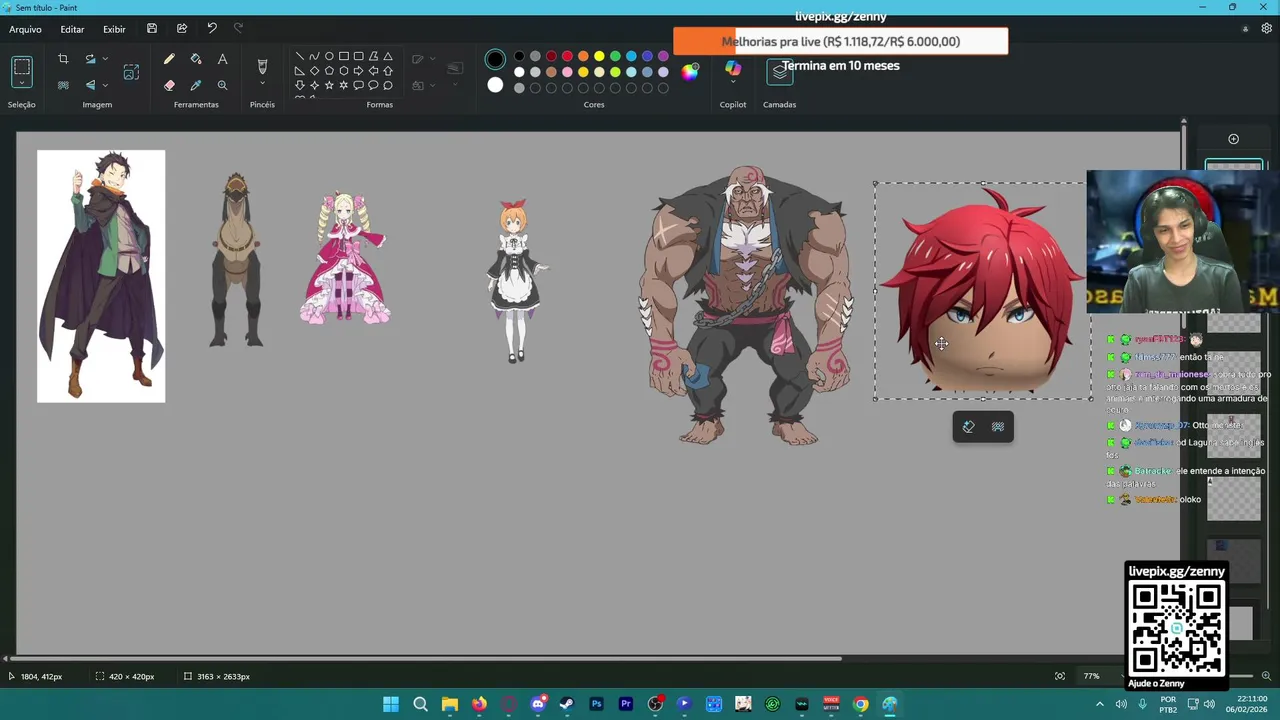Open the Edit colors wheel
This screenshot has height=720, width=1280.
[690, 71]
